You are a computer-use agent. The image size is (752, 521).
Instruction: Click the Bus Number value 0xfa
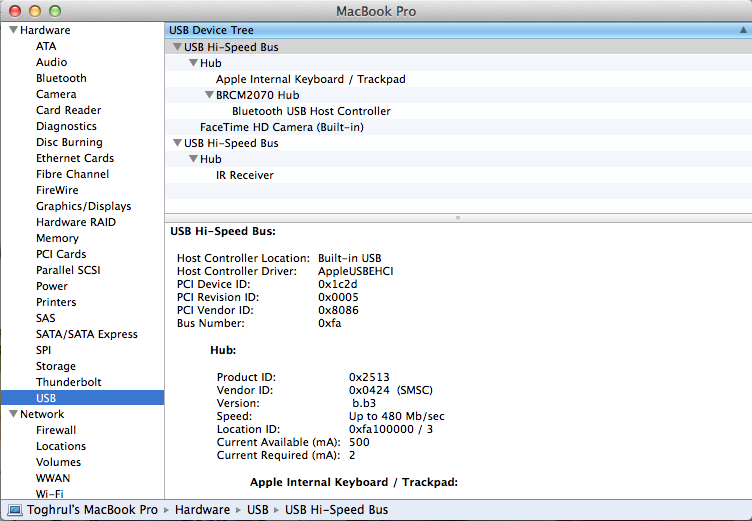(x=329, y=323)
